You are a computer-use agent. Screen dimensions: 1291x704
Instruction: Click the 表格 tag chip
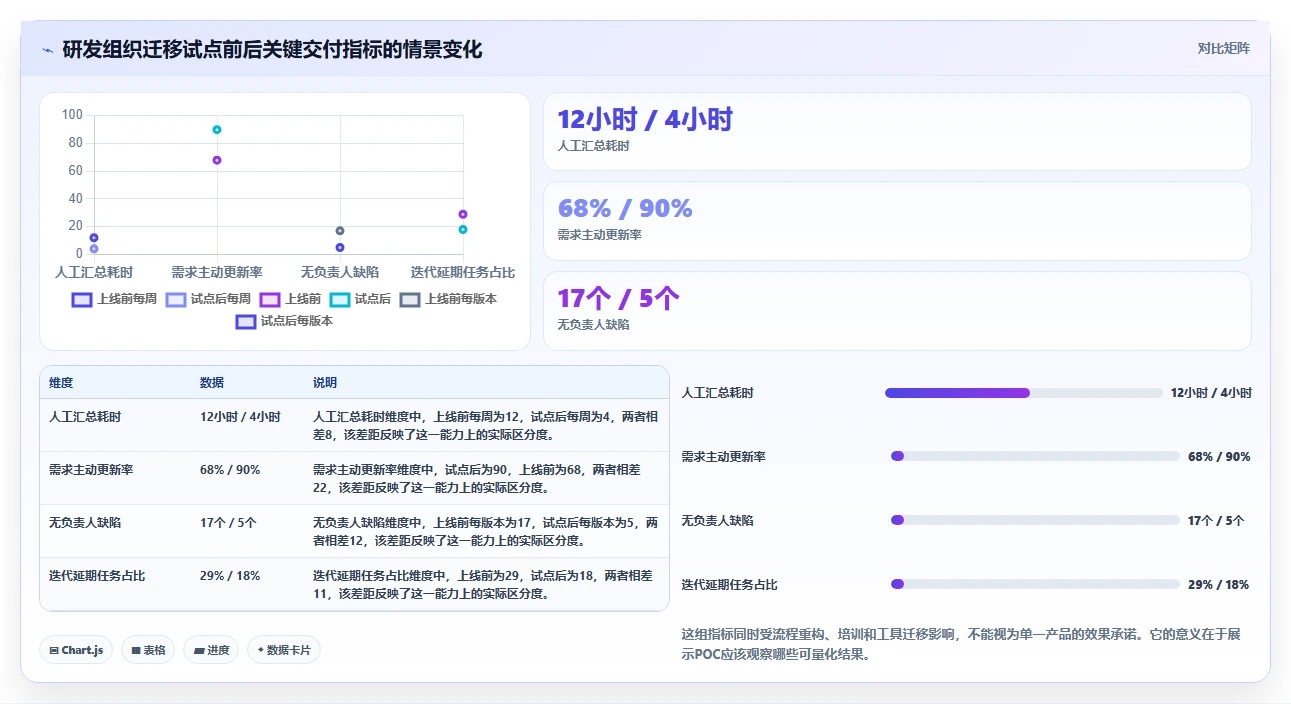point(148,650)
